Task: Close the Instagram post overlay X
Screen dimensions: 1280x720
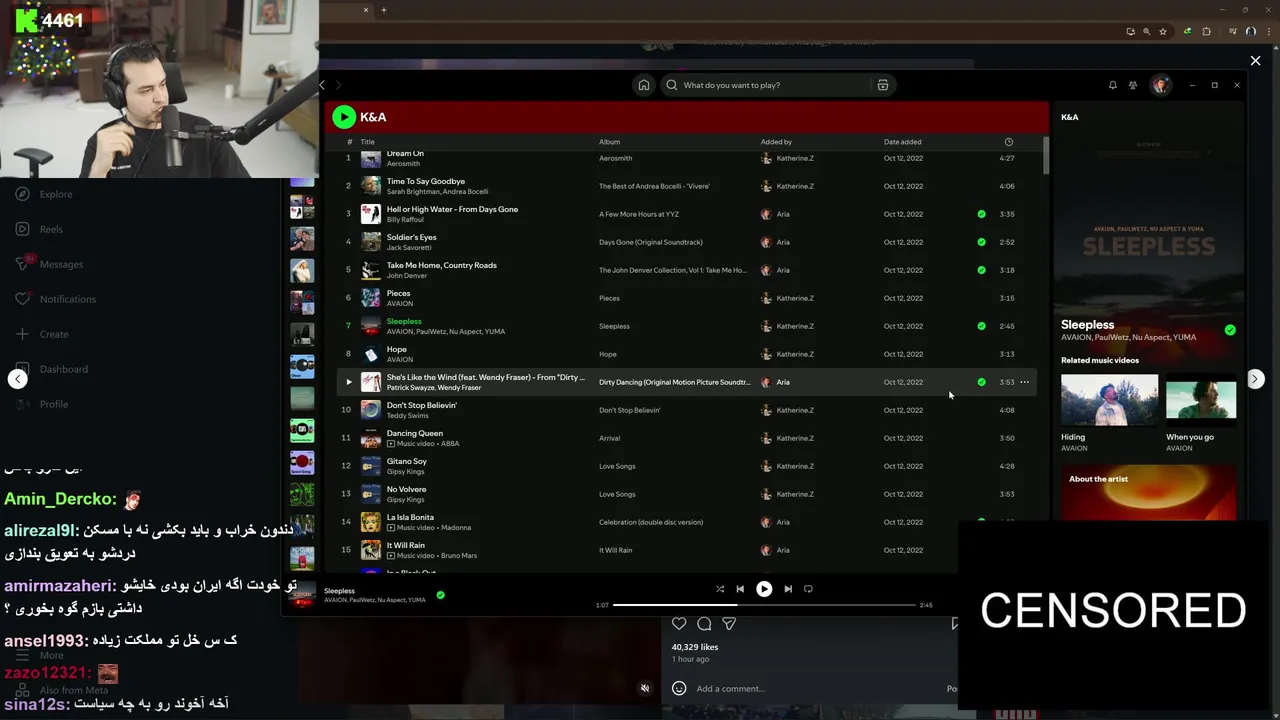Action: (1255, 61)
